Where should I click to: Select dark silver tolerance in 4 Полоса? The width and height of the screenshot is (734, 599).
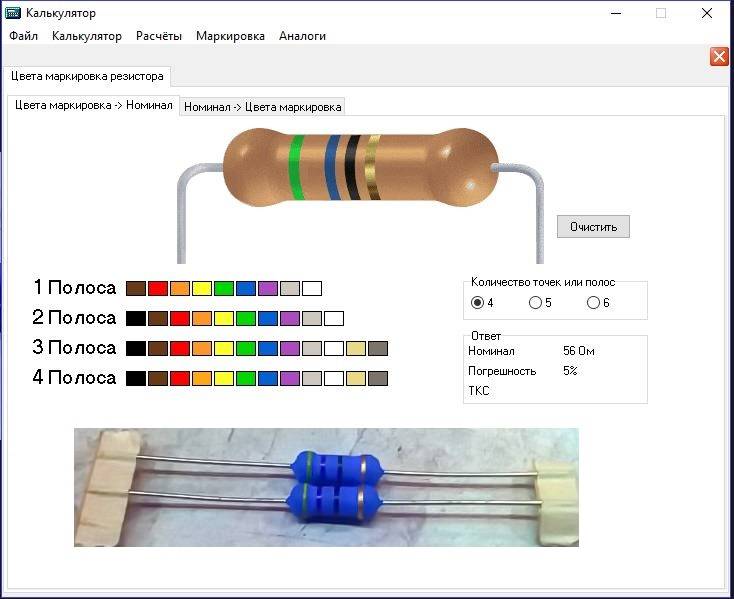[x=378, y=378]
